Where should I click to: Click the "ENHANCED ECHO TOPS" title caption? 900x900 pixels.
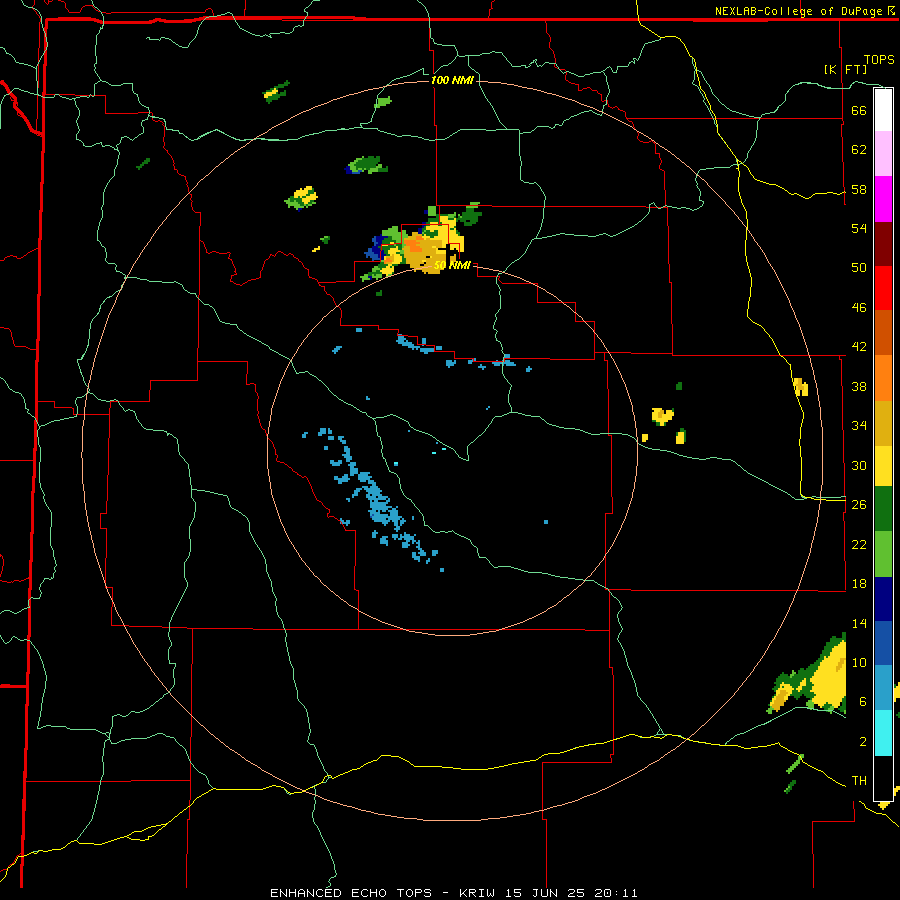(351, 893)
